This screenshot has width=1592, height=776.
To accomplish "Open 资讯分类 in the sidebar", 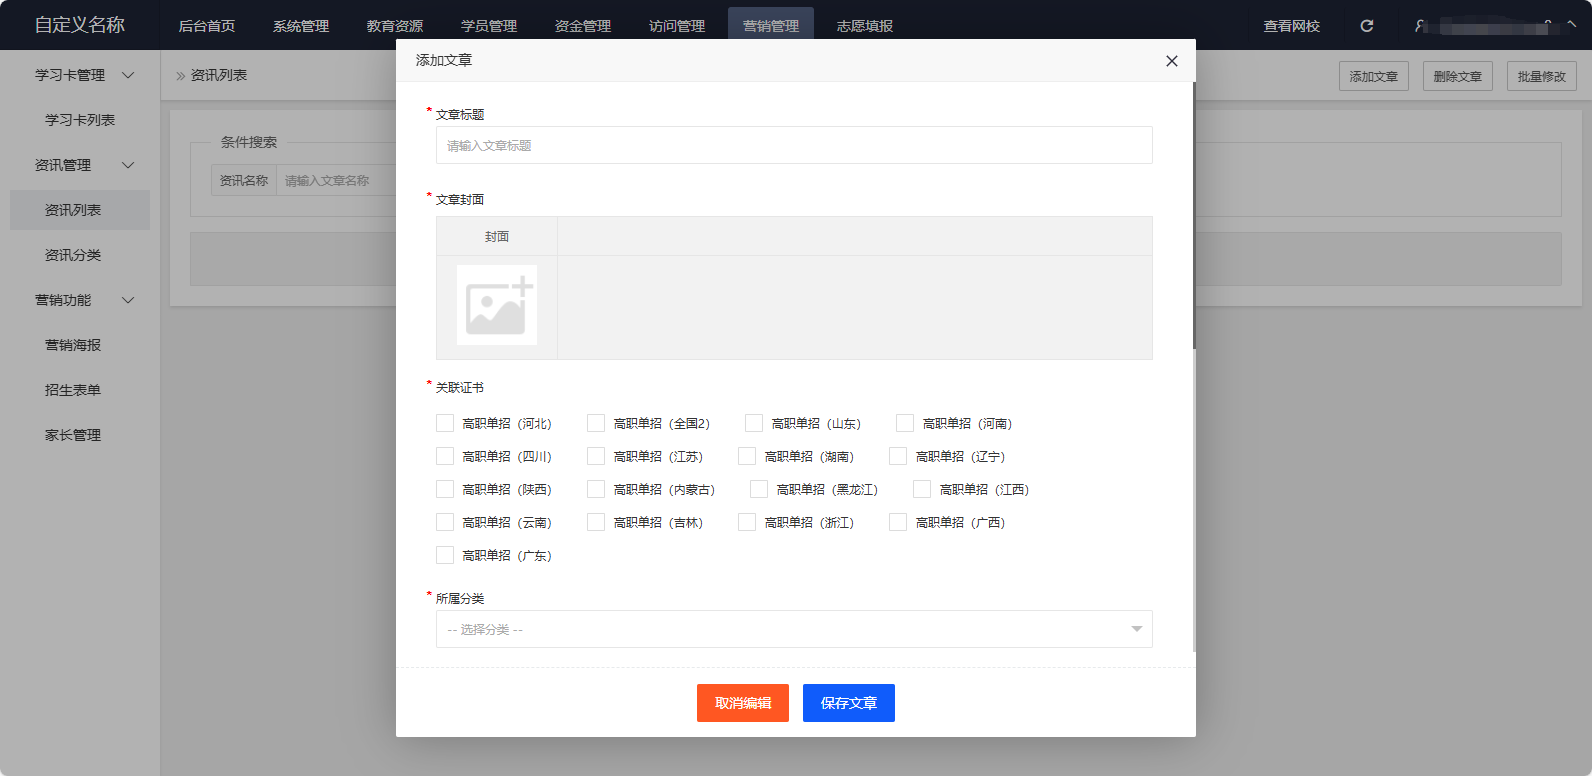I will [x=80, y=255].
